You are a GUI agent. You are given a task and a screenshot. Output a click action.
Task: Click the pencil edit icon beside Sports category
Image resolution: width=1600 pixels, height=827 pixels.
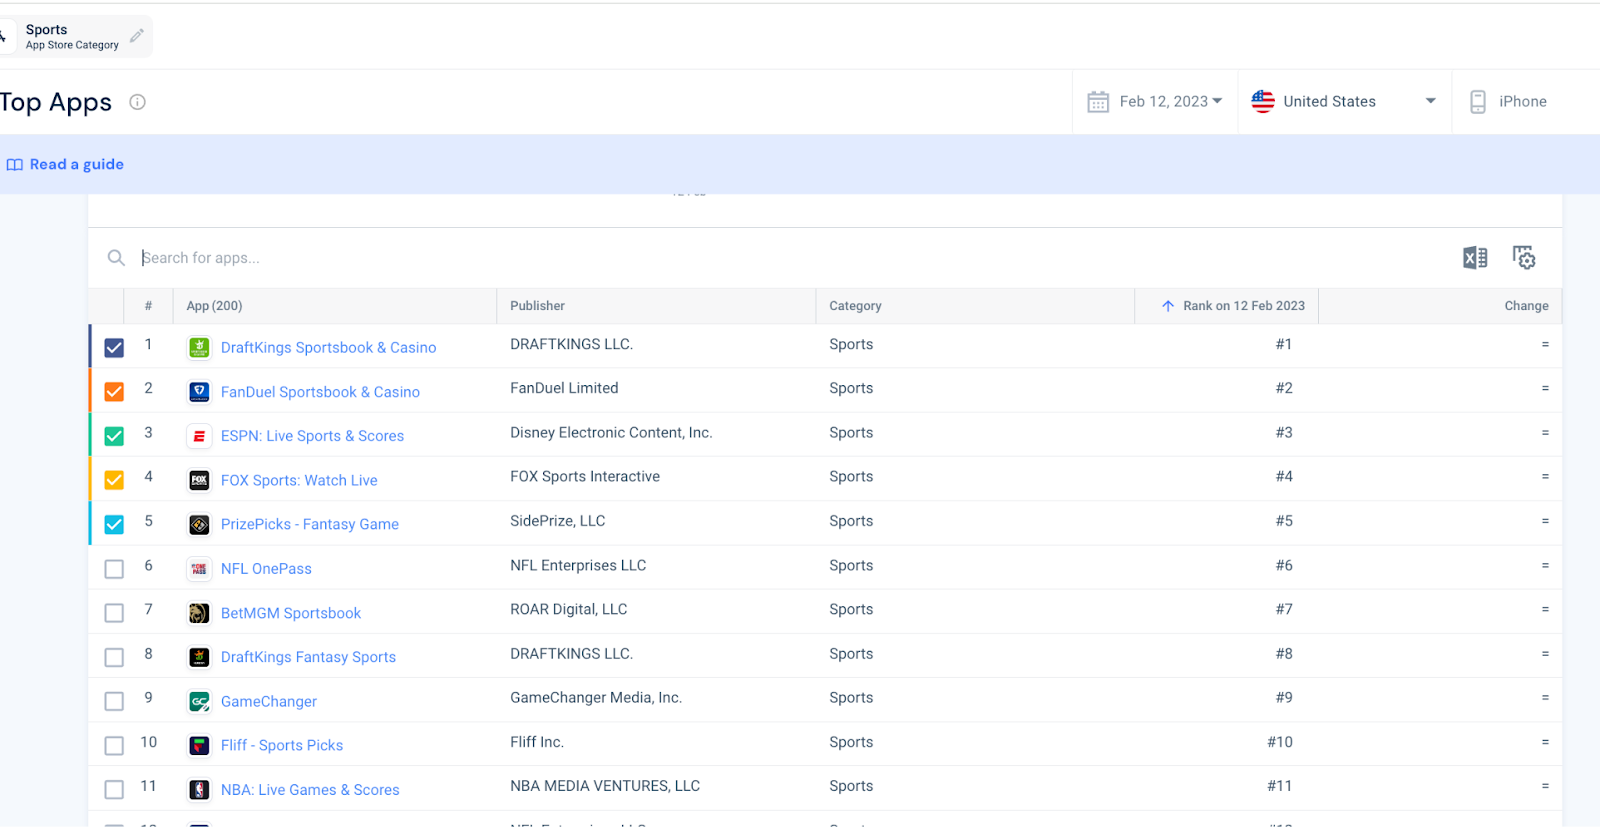pos(137,36)
